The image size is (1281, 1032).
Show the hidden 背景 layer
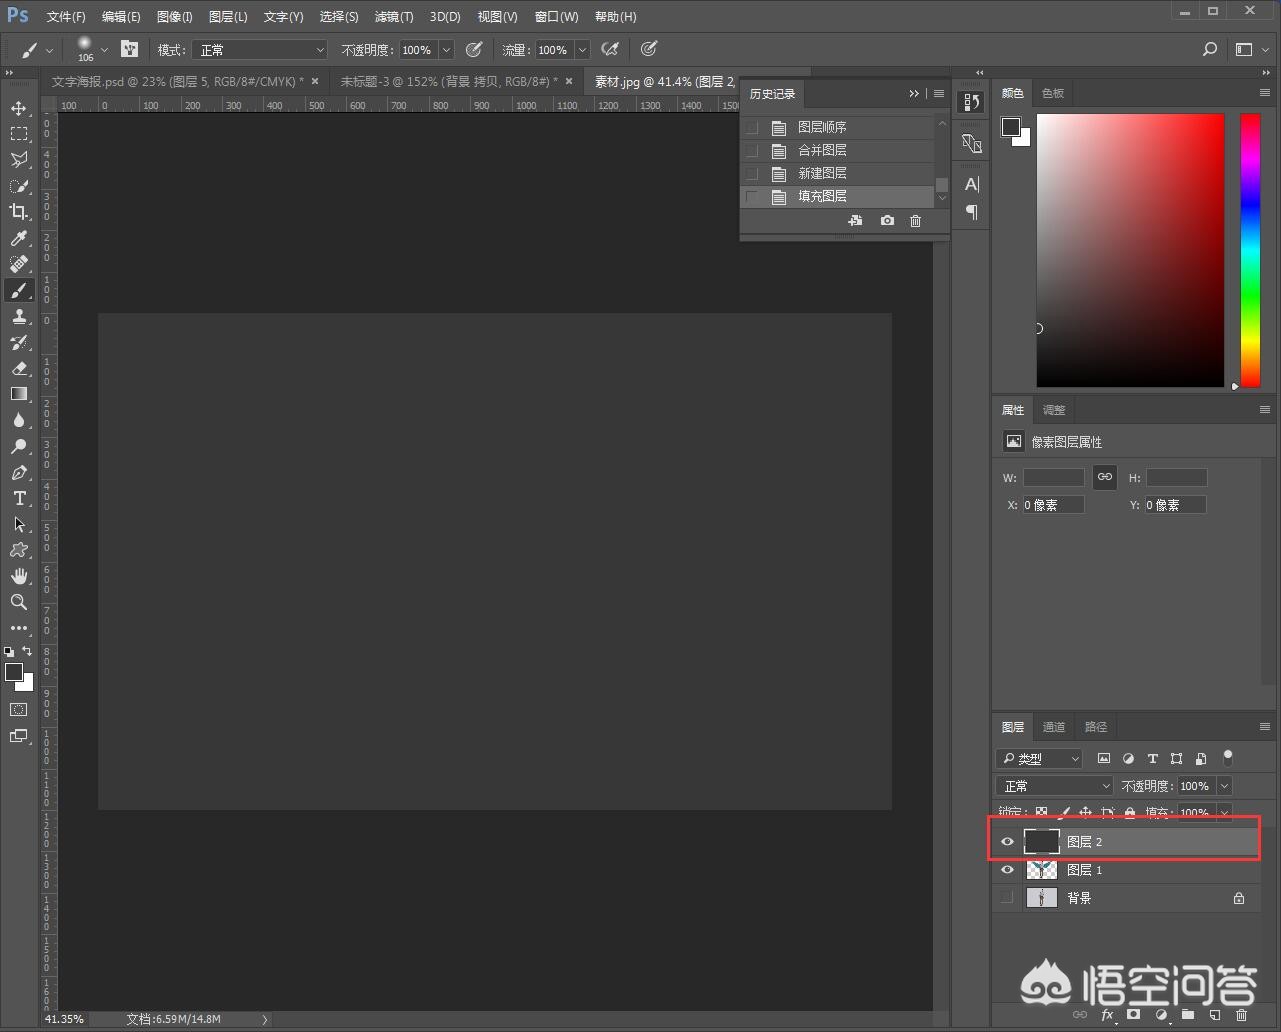click(x=1007, y=898)
